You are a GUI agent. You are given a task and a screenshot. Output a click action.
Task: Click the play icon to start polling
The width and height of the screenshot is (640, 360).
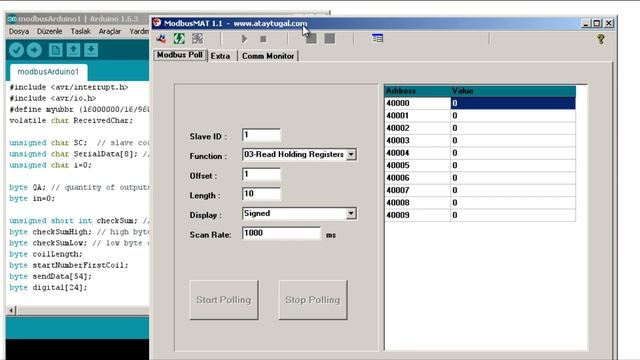[244, 39]
